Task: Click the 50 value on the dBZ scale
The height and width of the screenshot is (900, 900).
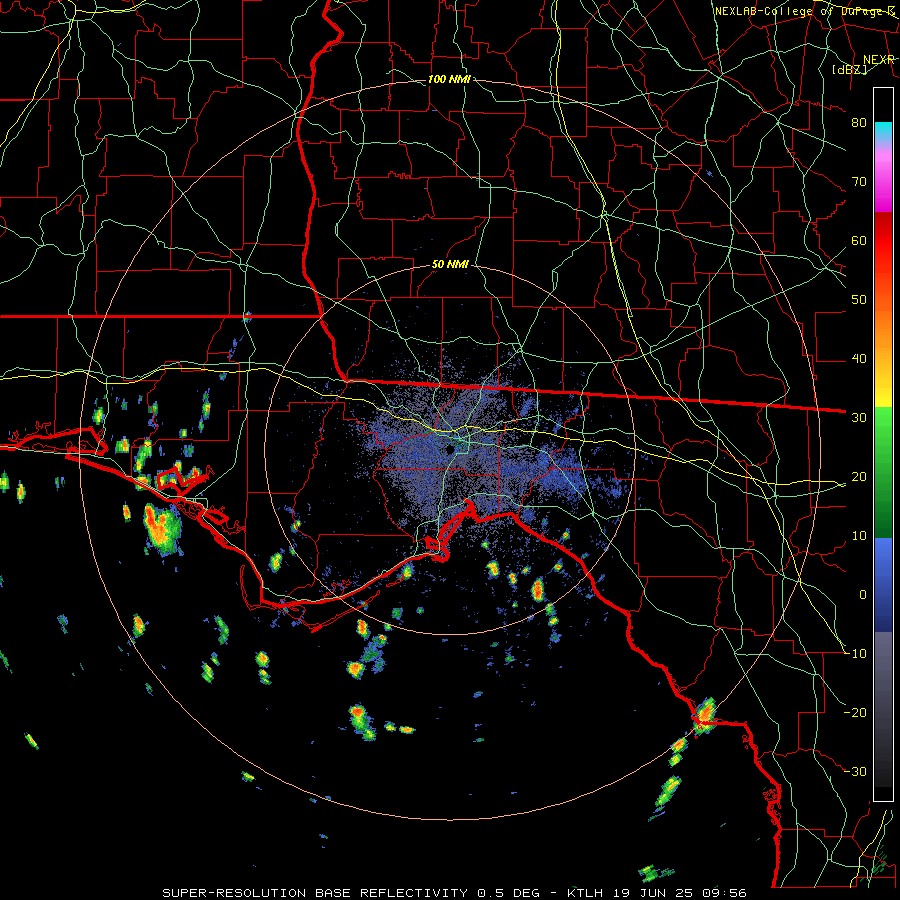Action: coord(859,300)
